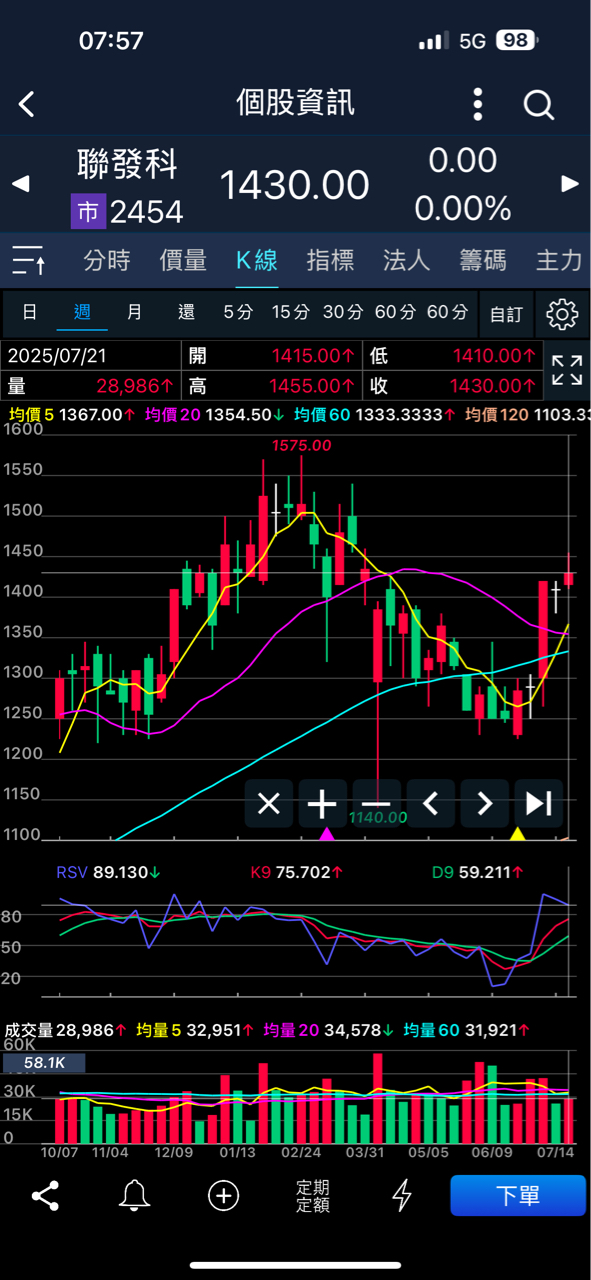Open chart settings gear icon
The image size is (591, 1280).
click(562, 314)
